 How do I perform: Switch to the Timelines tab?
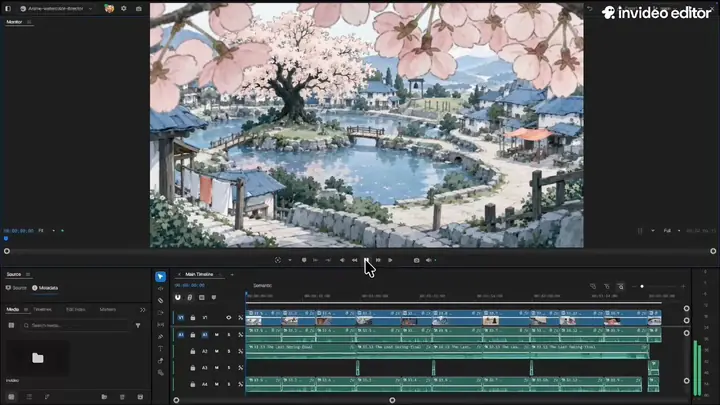point(42,309)
